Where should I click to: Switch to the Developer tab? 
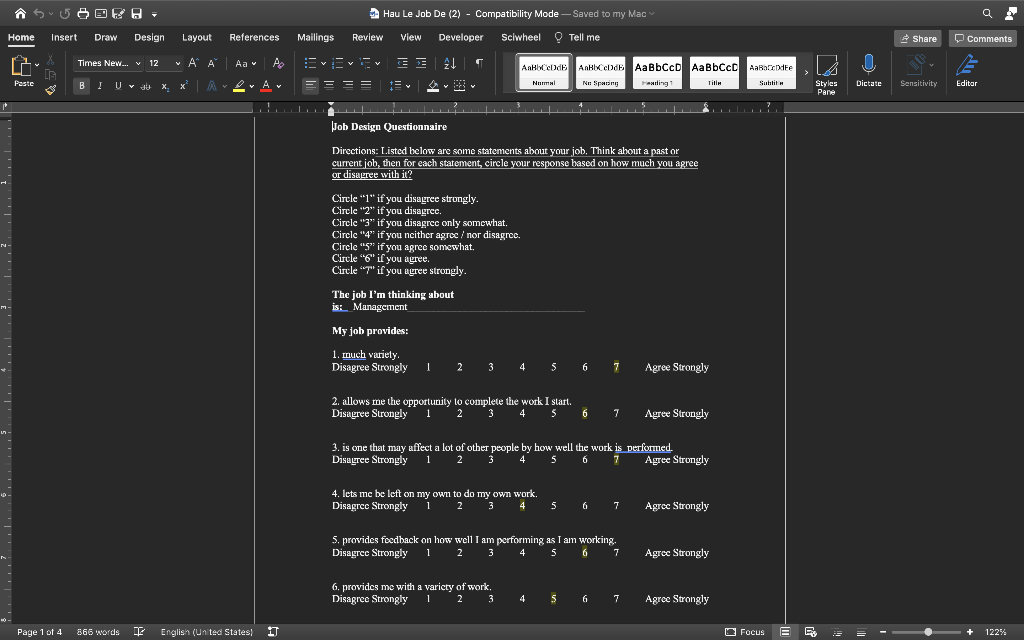(461, 37)
